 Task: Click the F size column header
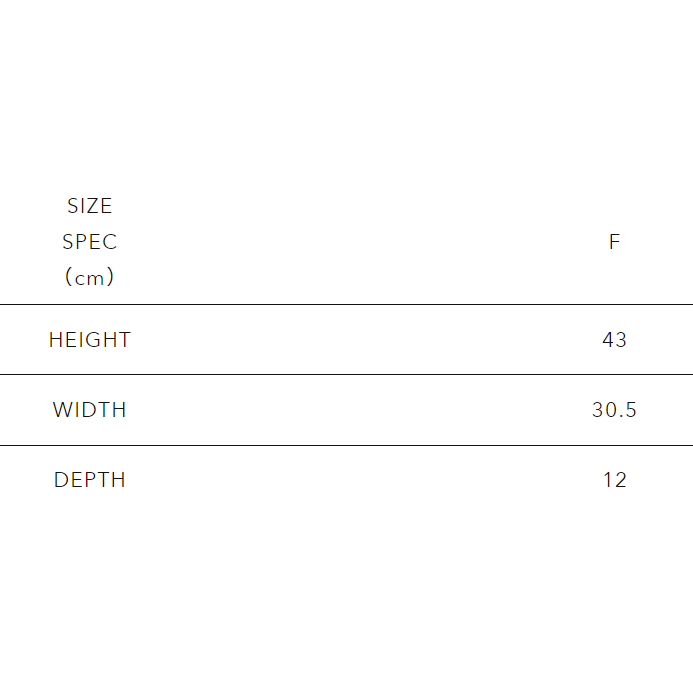(614, 242)
